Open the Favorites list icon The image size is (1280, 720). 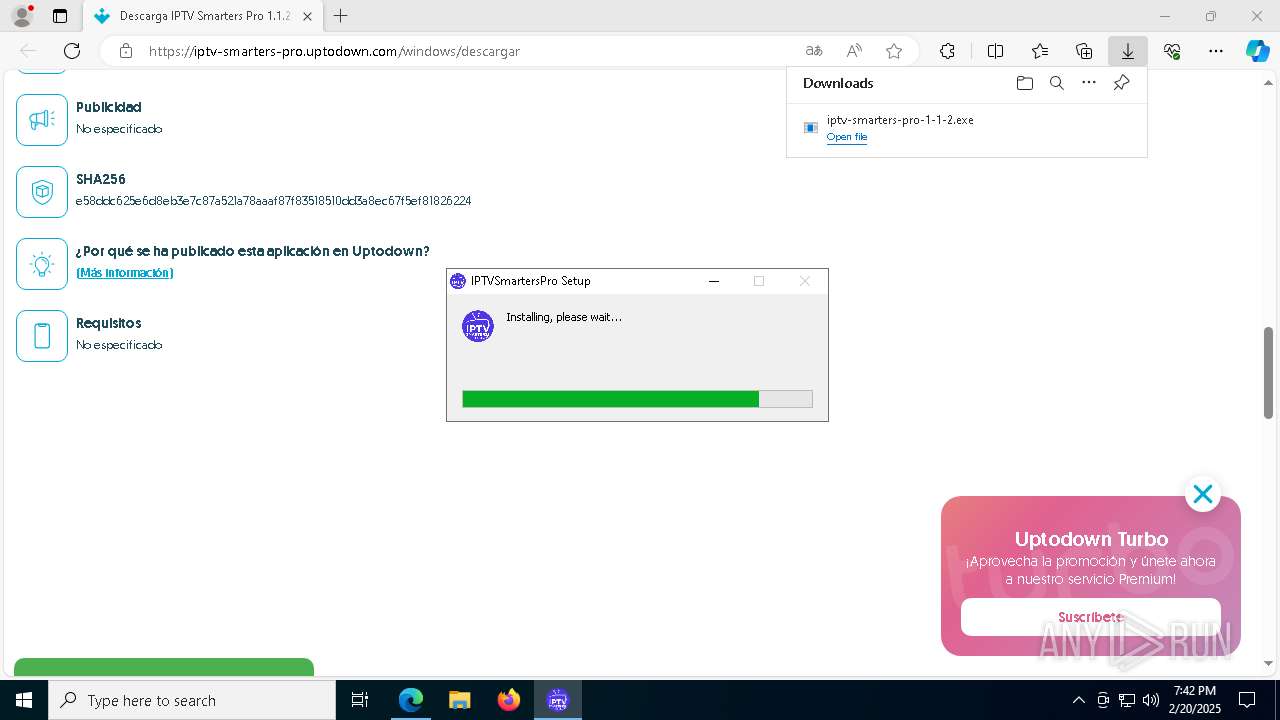(1040, 51)
